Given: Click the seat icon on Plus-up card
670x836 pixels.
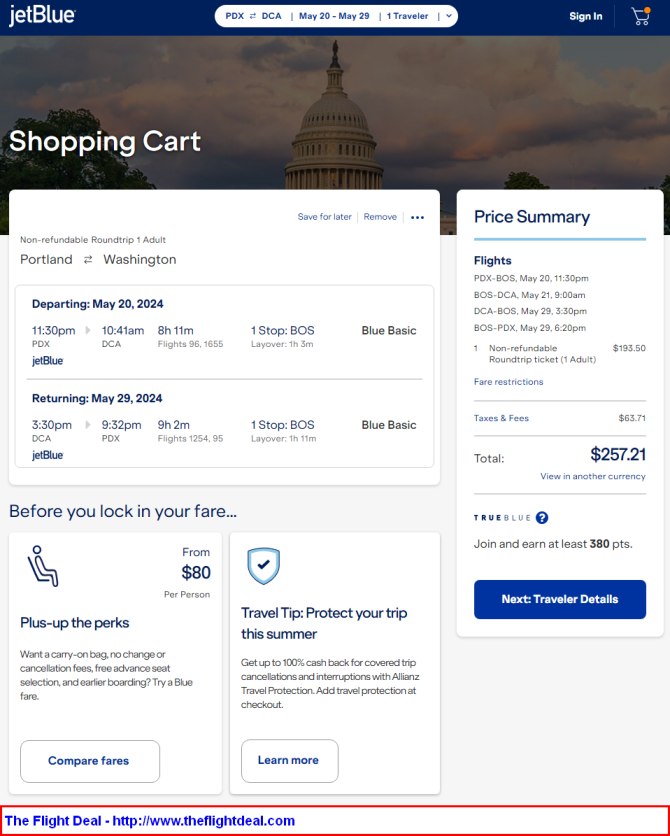Looking at the screenshot, I should 43,566.
